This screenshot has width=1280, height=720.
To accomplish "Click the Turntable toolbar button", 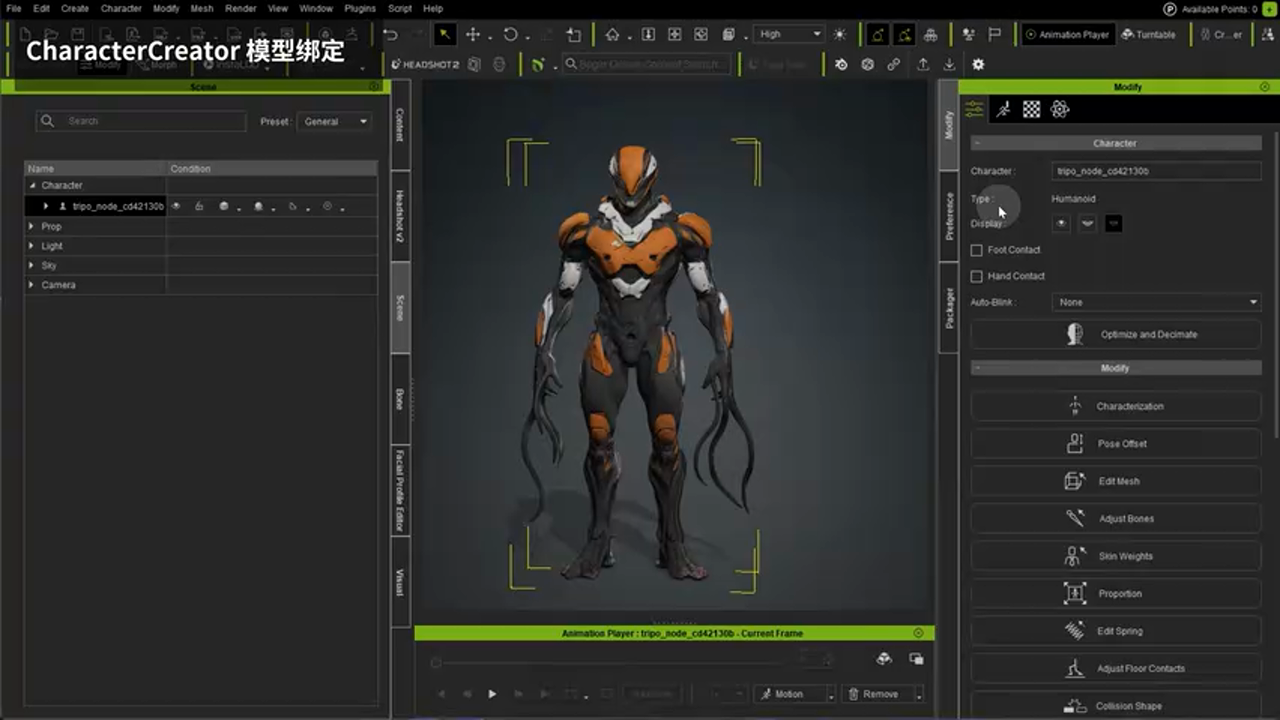I will (1149, 35).
